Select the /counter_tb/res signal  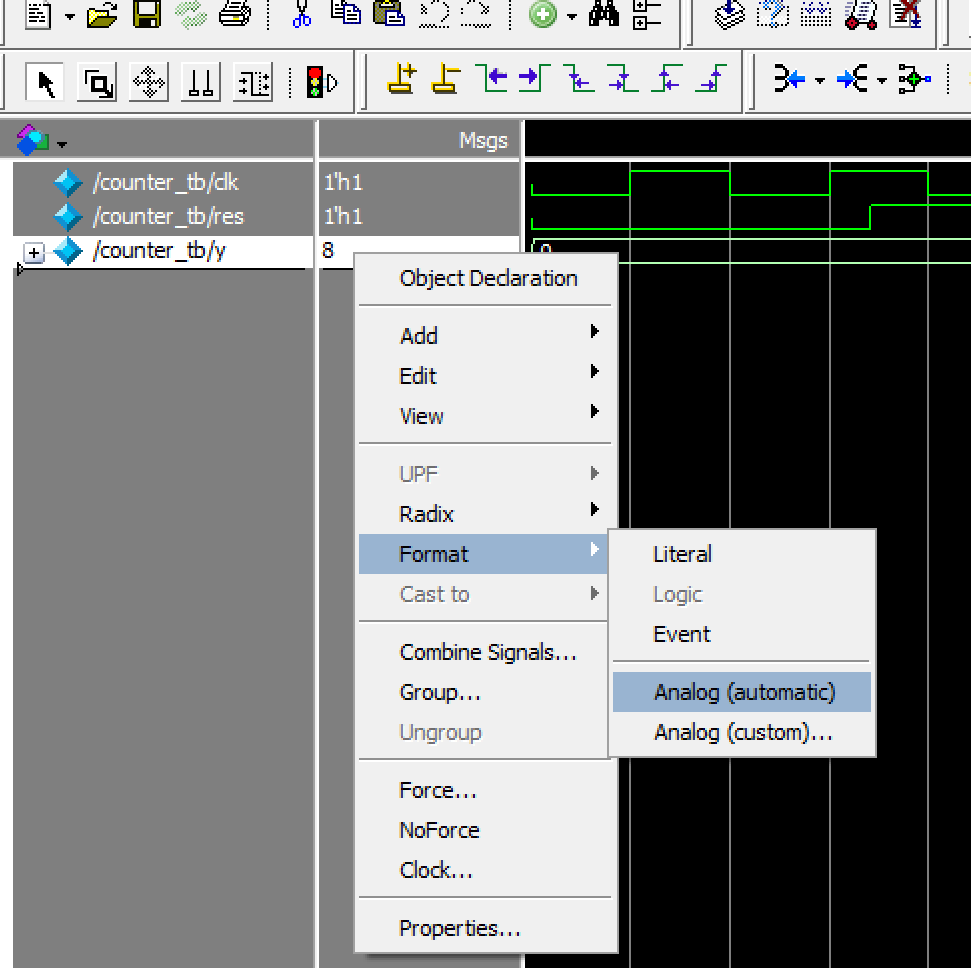click(168, 216)
